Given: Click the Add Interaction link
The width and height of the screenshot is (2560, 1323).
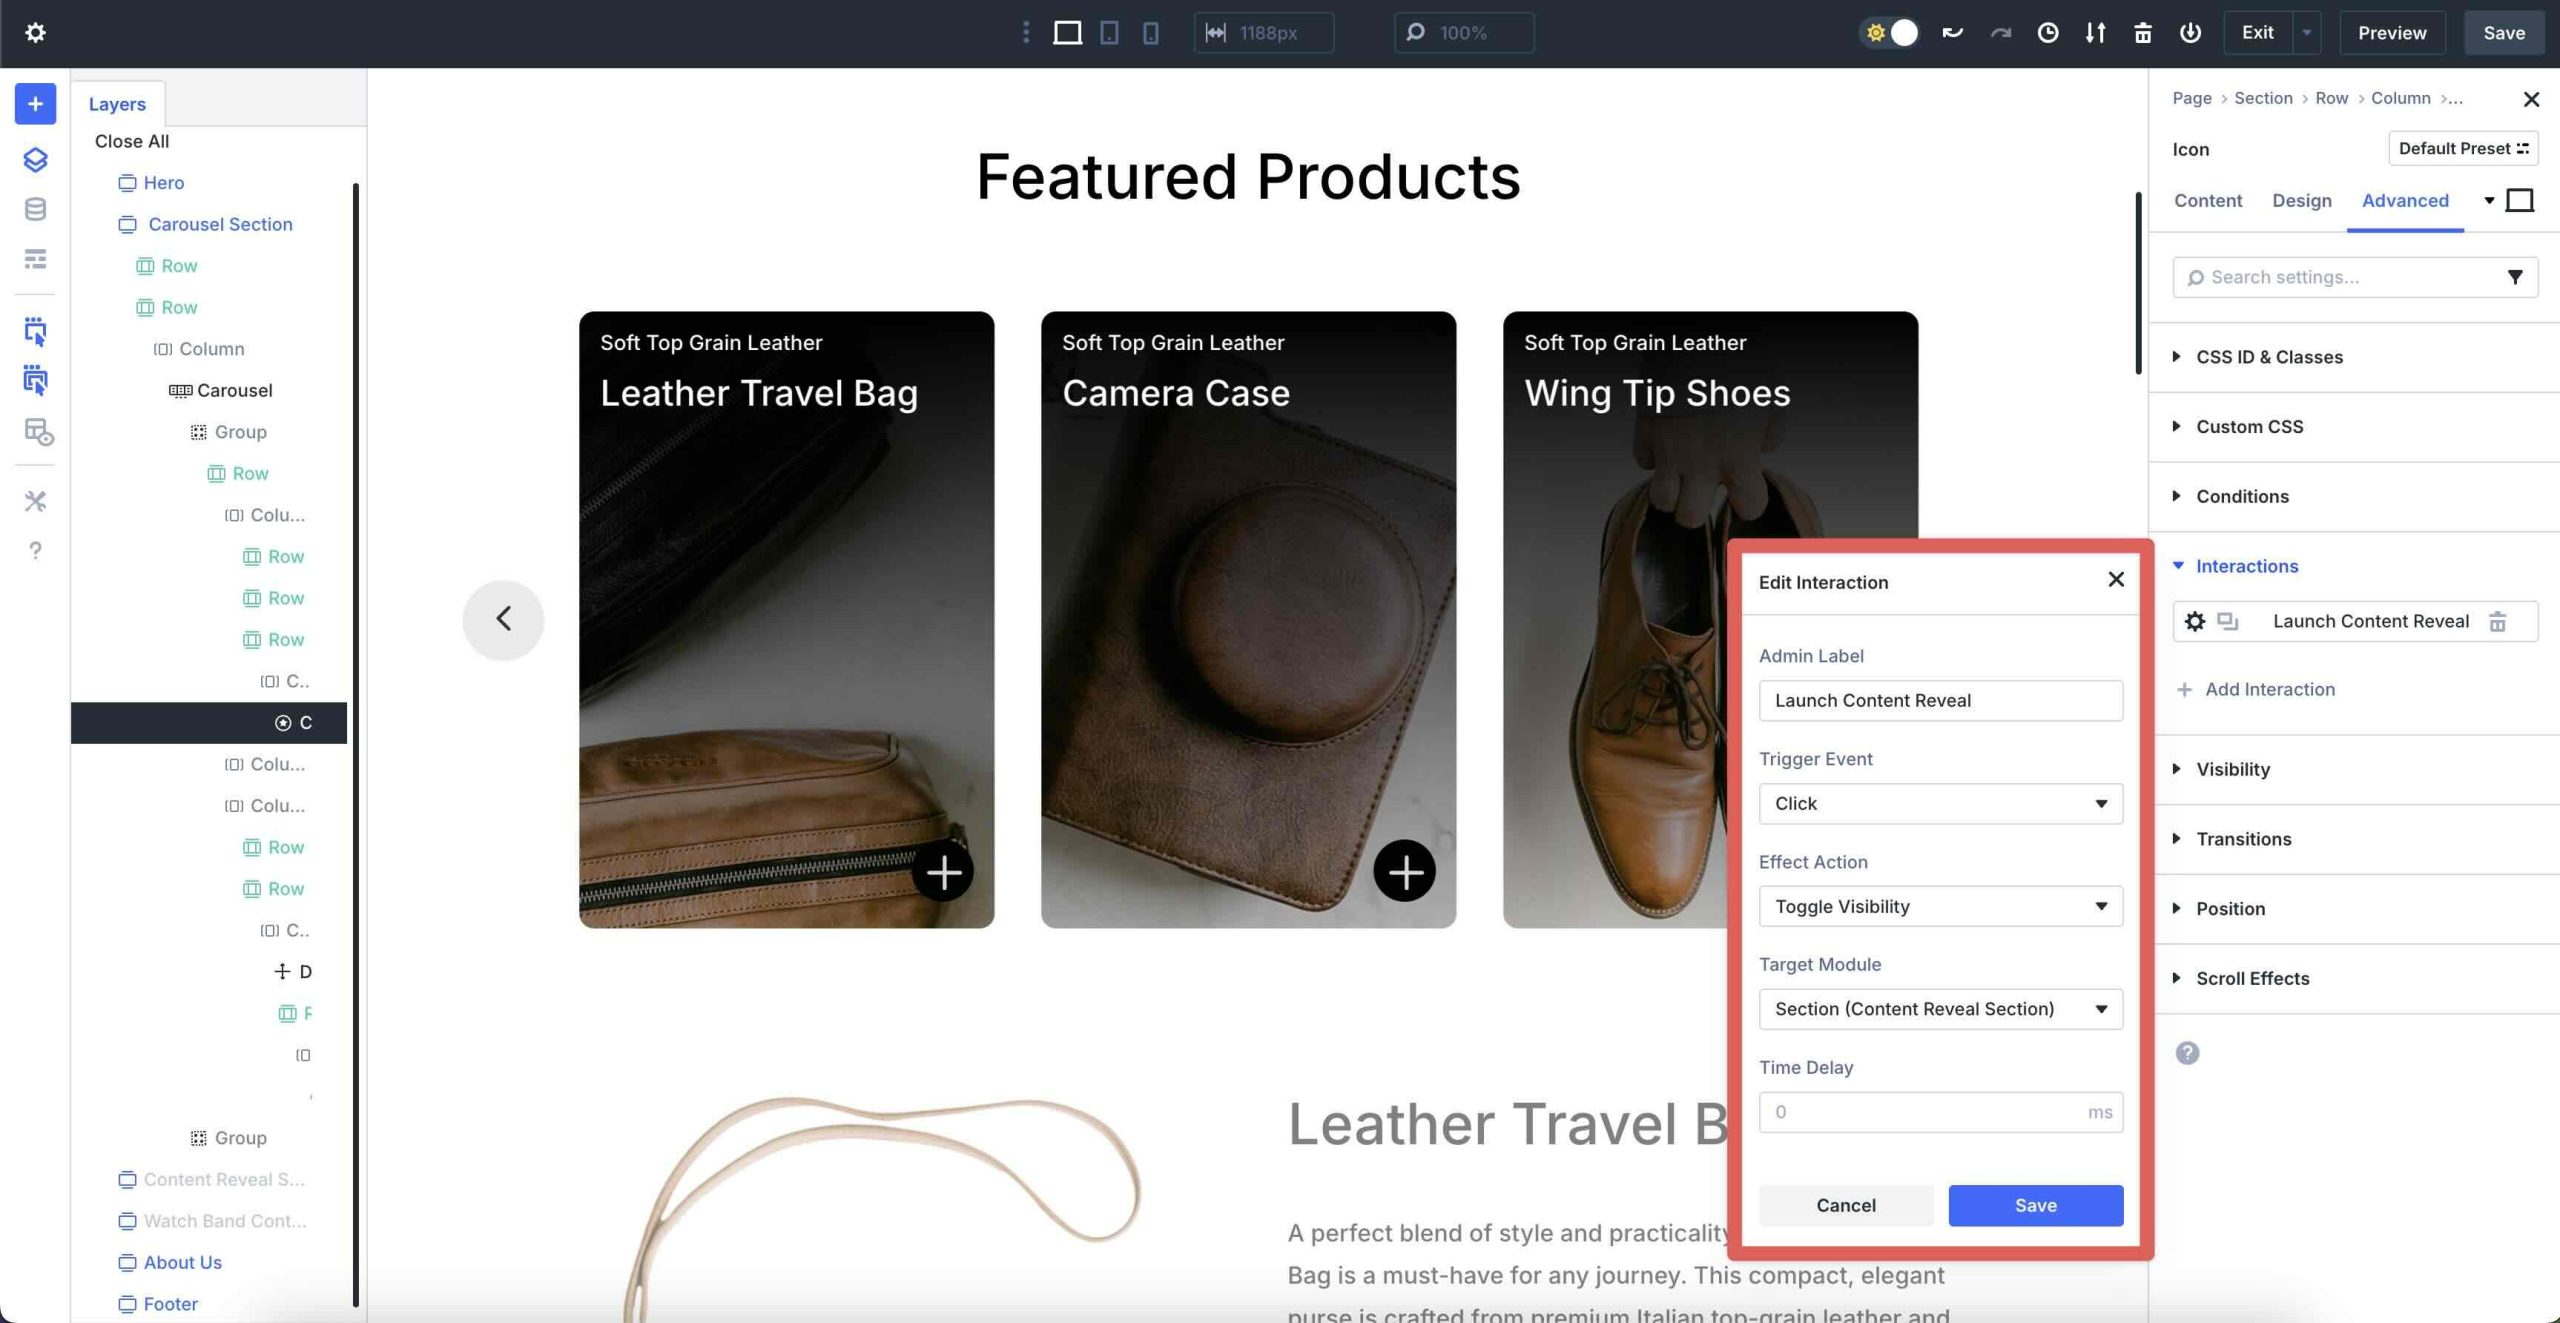Looking at the screenshot, I should [x=2269, y=689].
